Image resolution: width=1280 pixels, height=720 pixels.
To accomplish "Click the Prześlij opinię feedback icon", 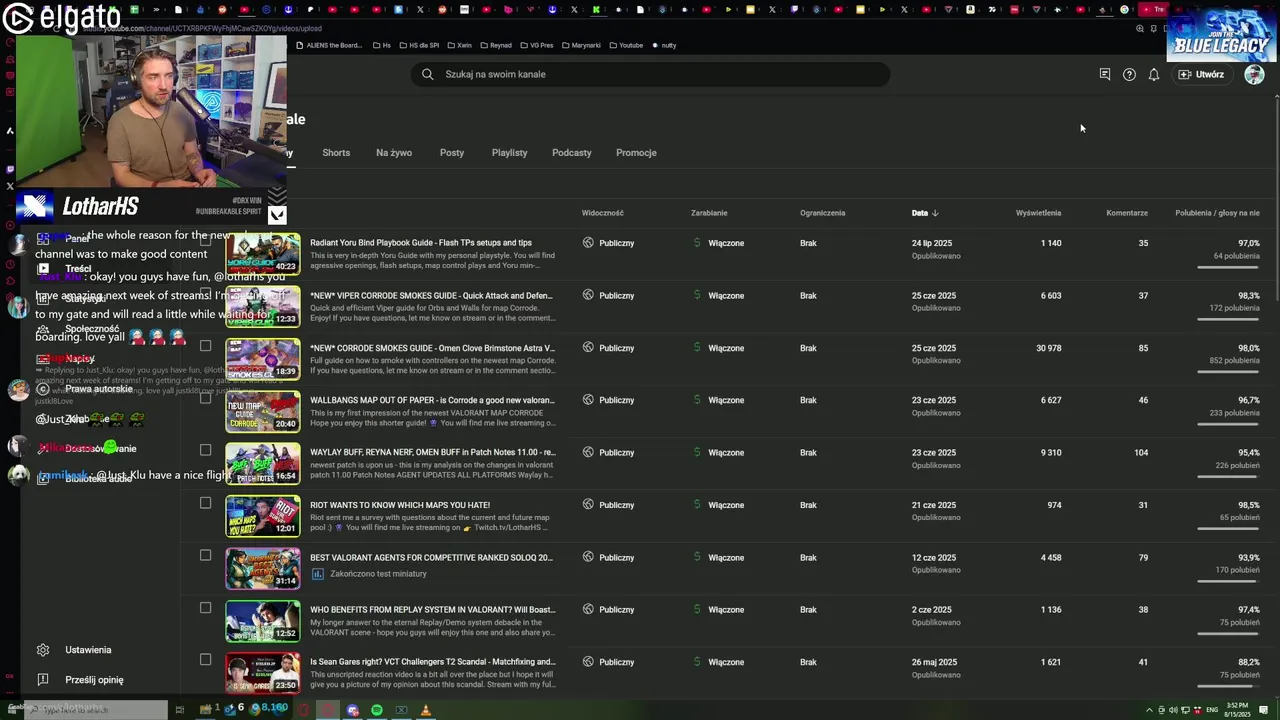I will [43, 680].
